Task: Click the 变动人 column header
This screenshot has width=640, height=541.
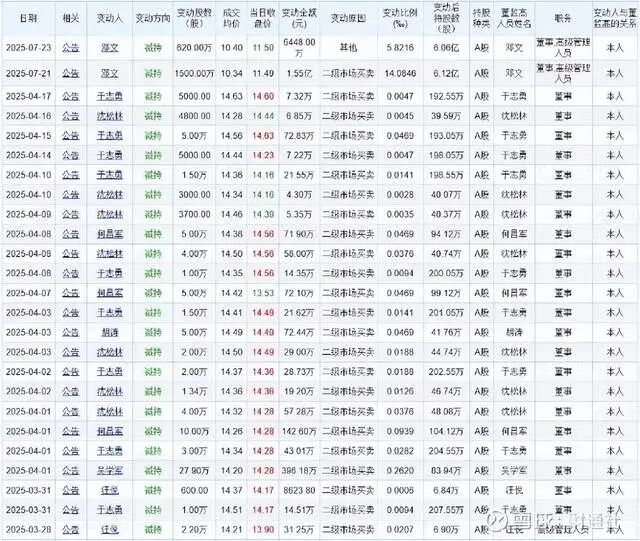Action: click(110, 18)
